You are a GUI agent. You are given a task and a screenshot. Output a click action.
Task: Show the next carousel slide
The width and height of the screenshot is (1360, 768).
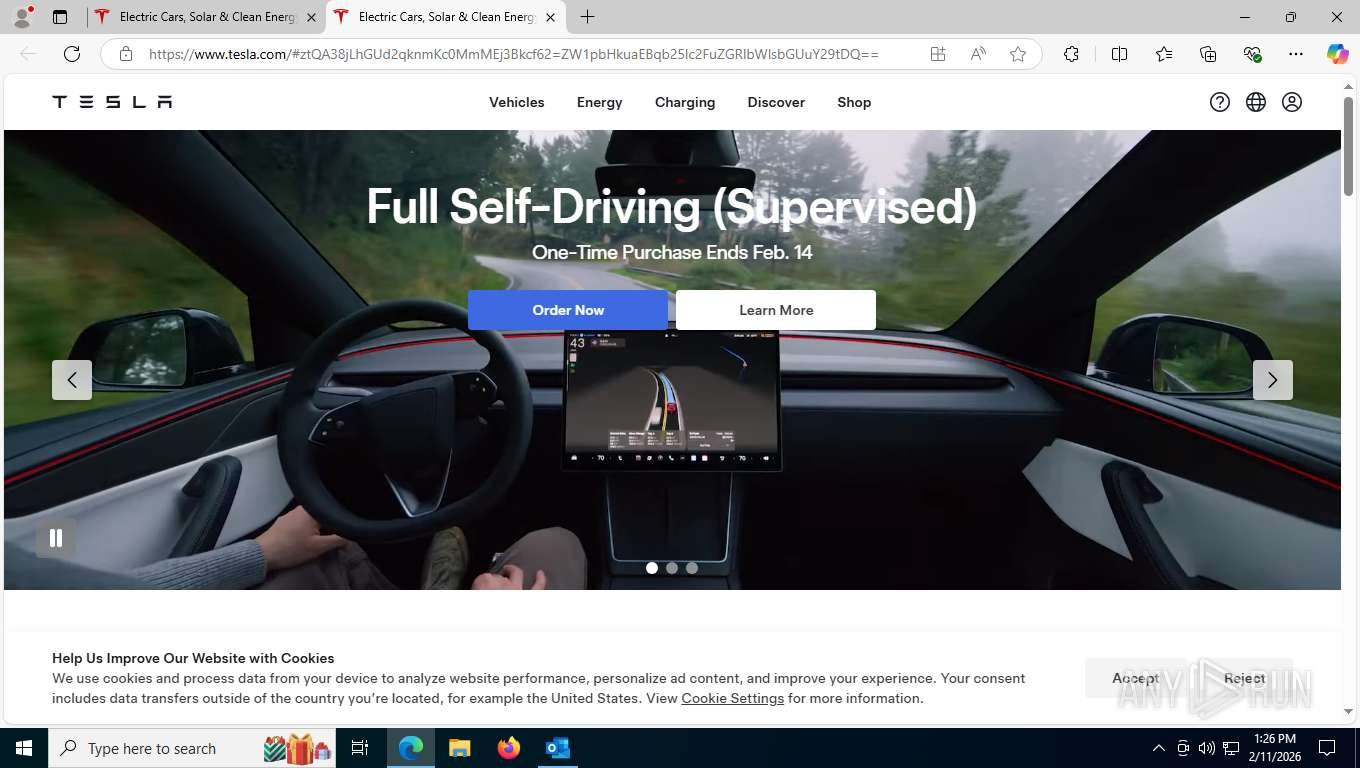(1273, 380)
